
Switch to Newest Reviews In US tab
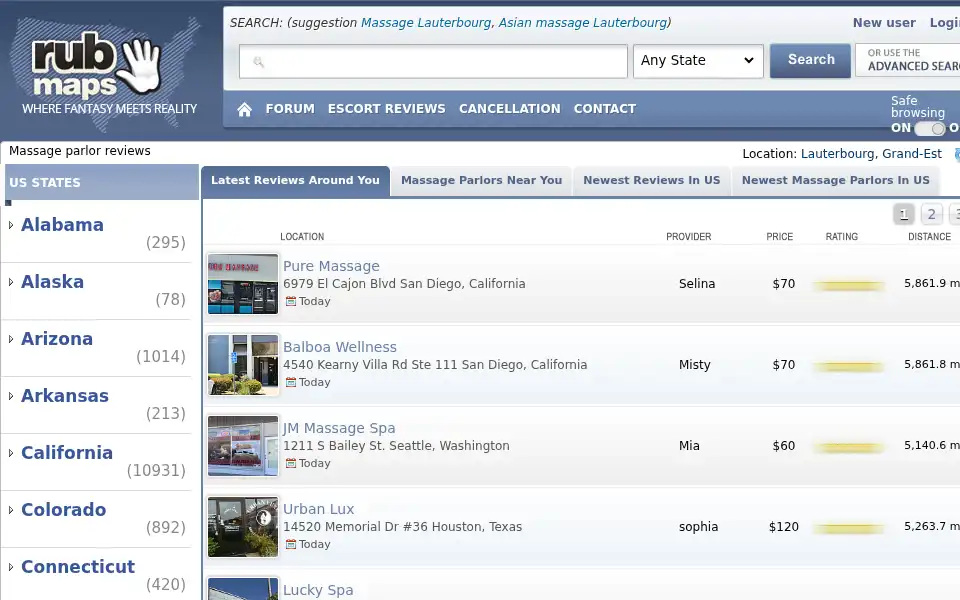pyautogui.click(x=651, y=181)
